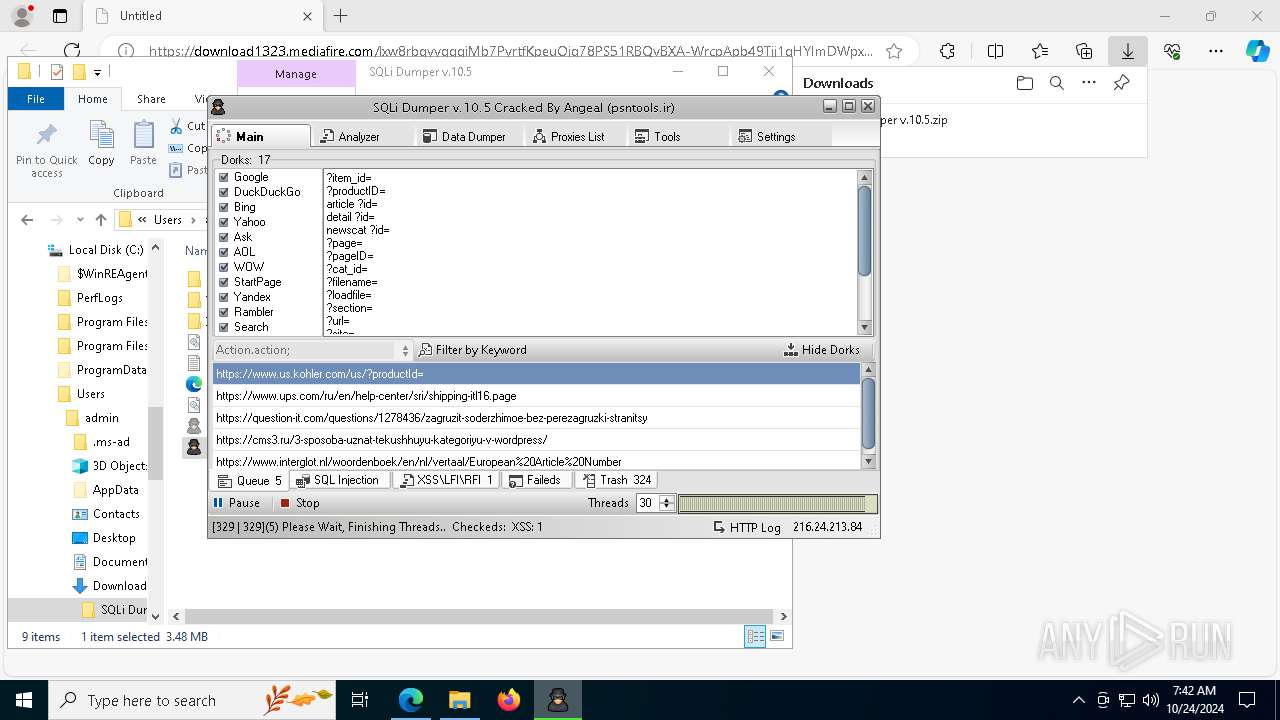
Task: Open the Queue 5 results tab
Action: coord(250,480)
